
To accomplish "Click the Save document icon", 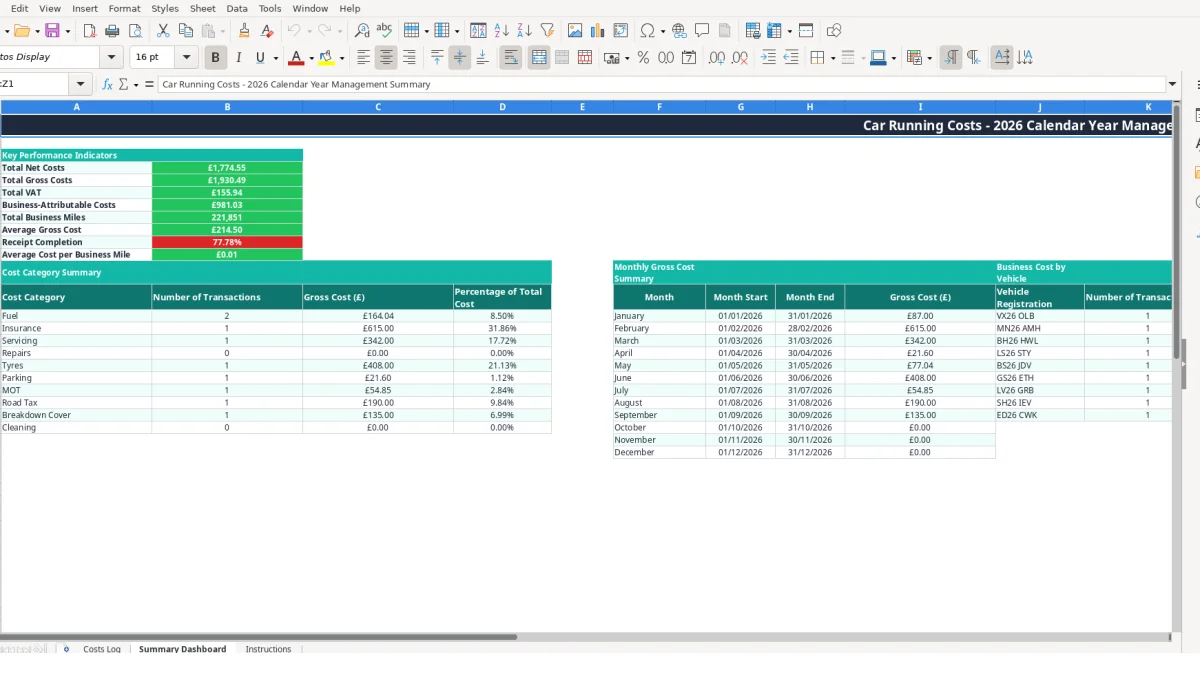I will coord(52,31).
